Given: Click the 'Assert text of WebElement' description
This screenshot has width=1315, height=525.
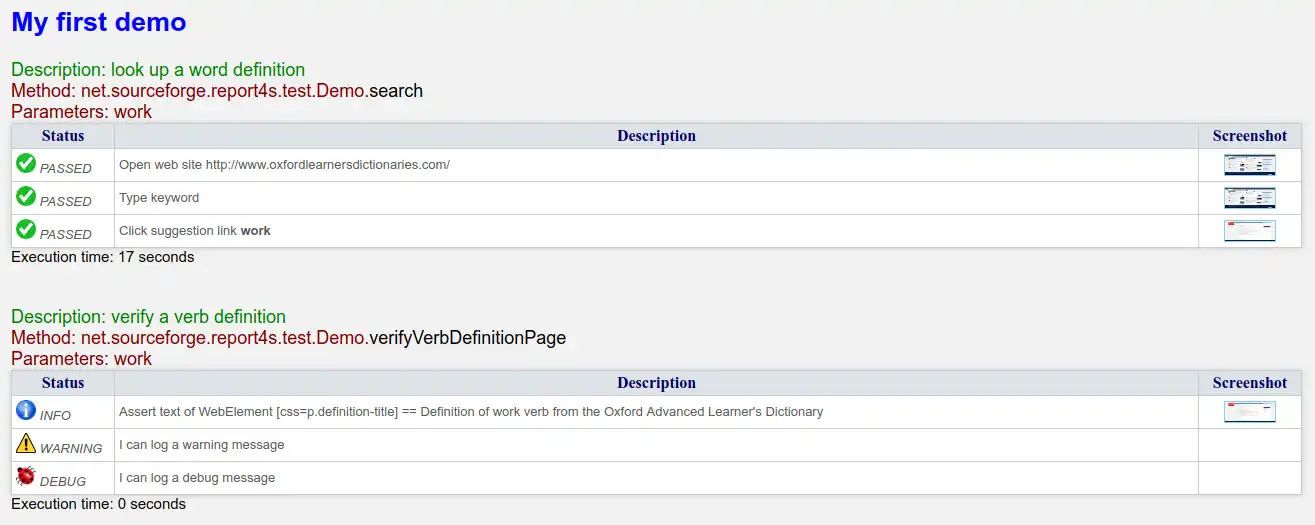Looking at the screenshot, I should [471, 412].
